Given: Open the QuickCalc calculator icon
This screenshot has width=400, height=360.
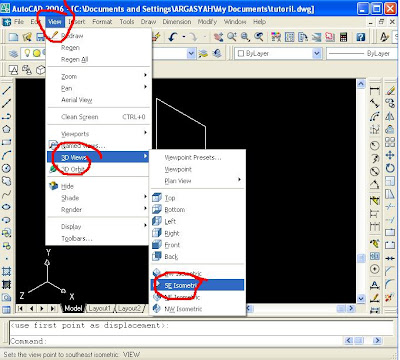Looking at the screenshot, I should point(343,37).
